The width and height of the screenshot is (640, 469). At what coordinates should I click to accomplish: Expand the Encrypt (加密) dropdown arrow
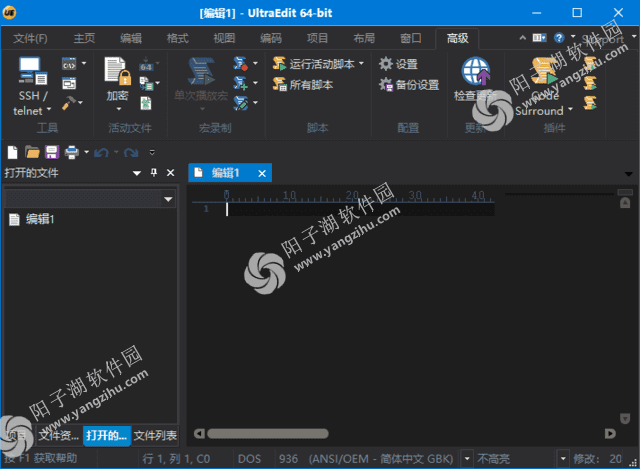point(119,109)
